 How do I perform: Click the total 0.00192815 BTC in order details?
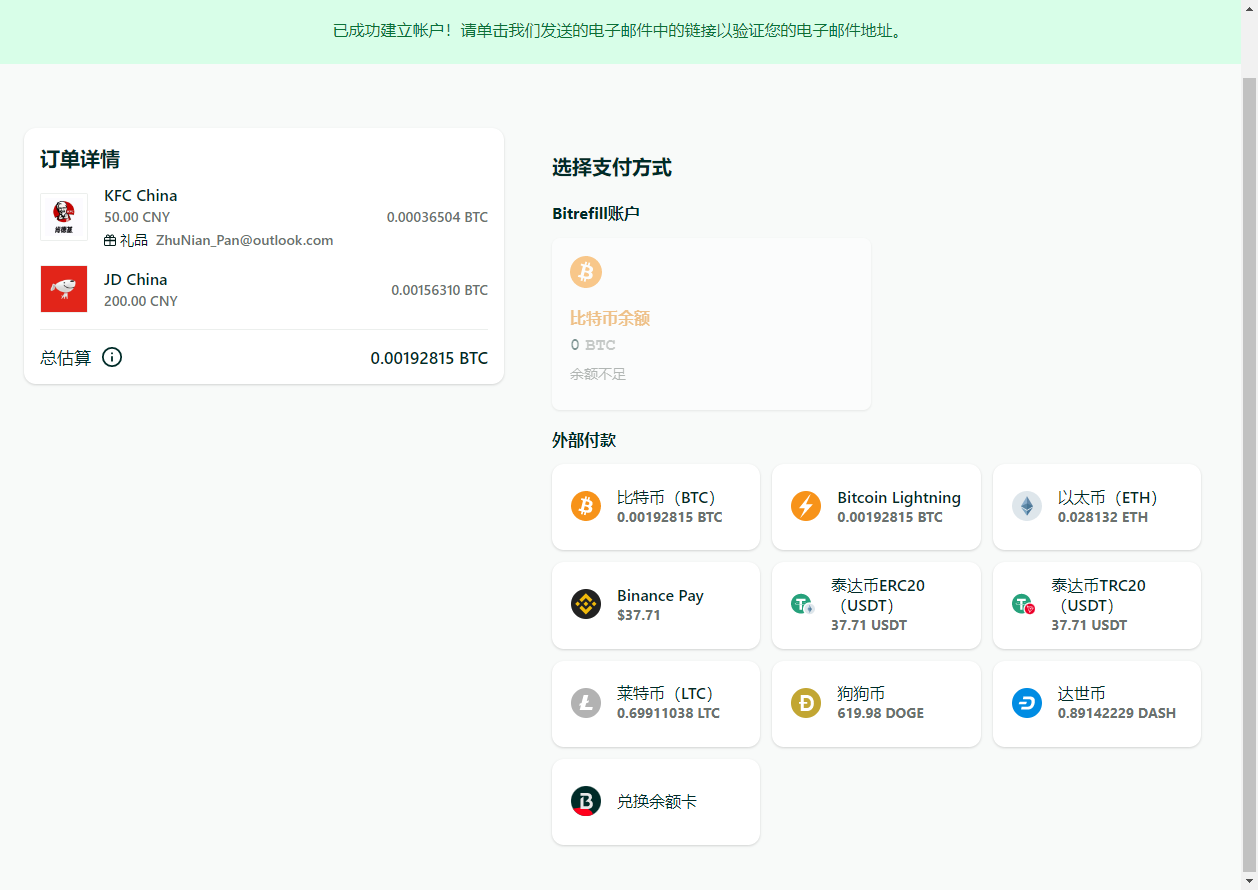point(429,358)
